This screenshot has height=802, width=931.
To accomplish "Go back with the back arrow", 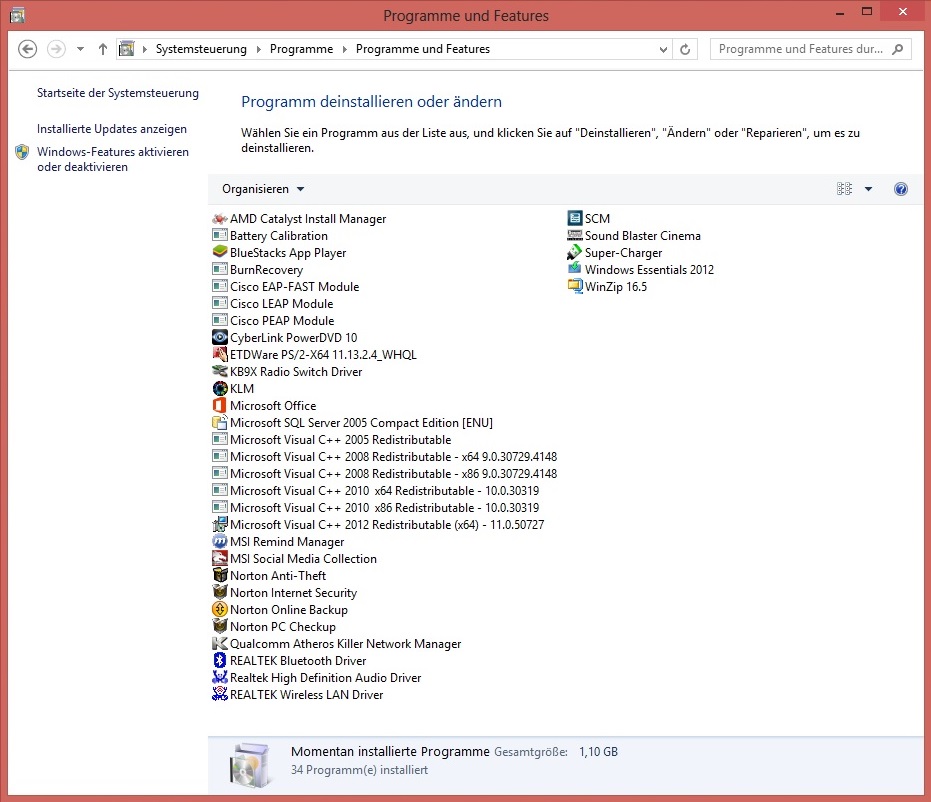I will 27,49.
